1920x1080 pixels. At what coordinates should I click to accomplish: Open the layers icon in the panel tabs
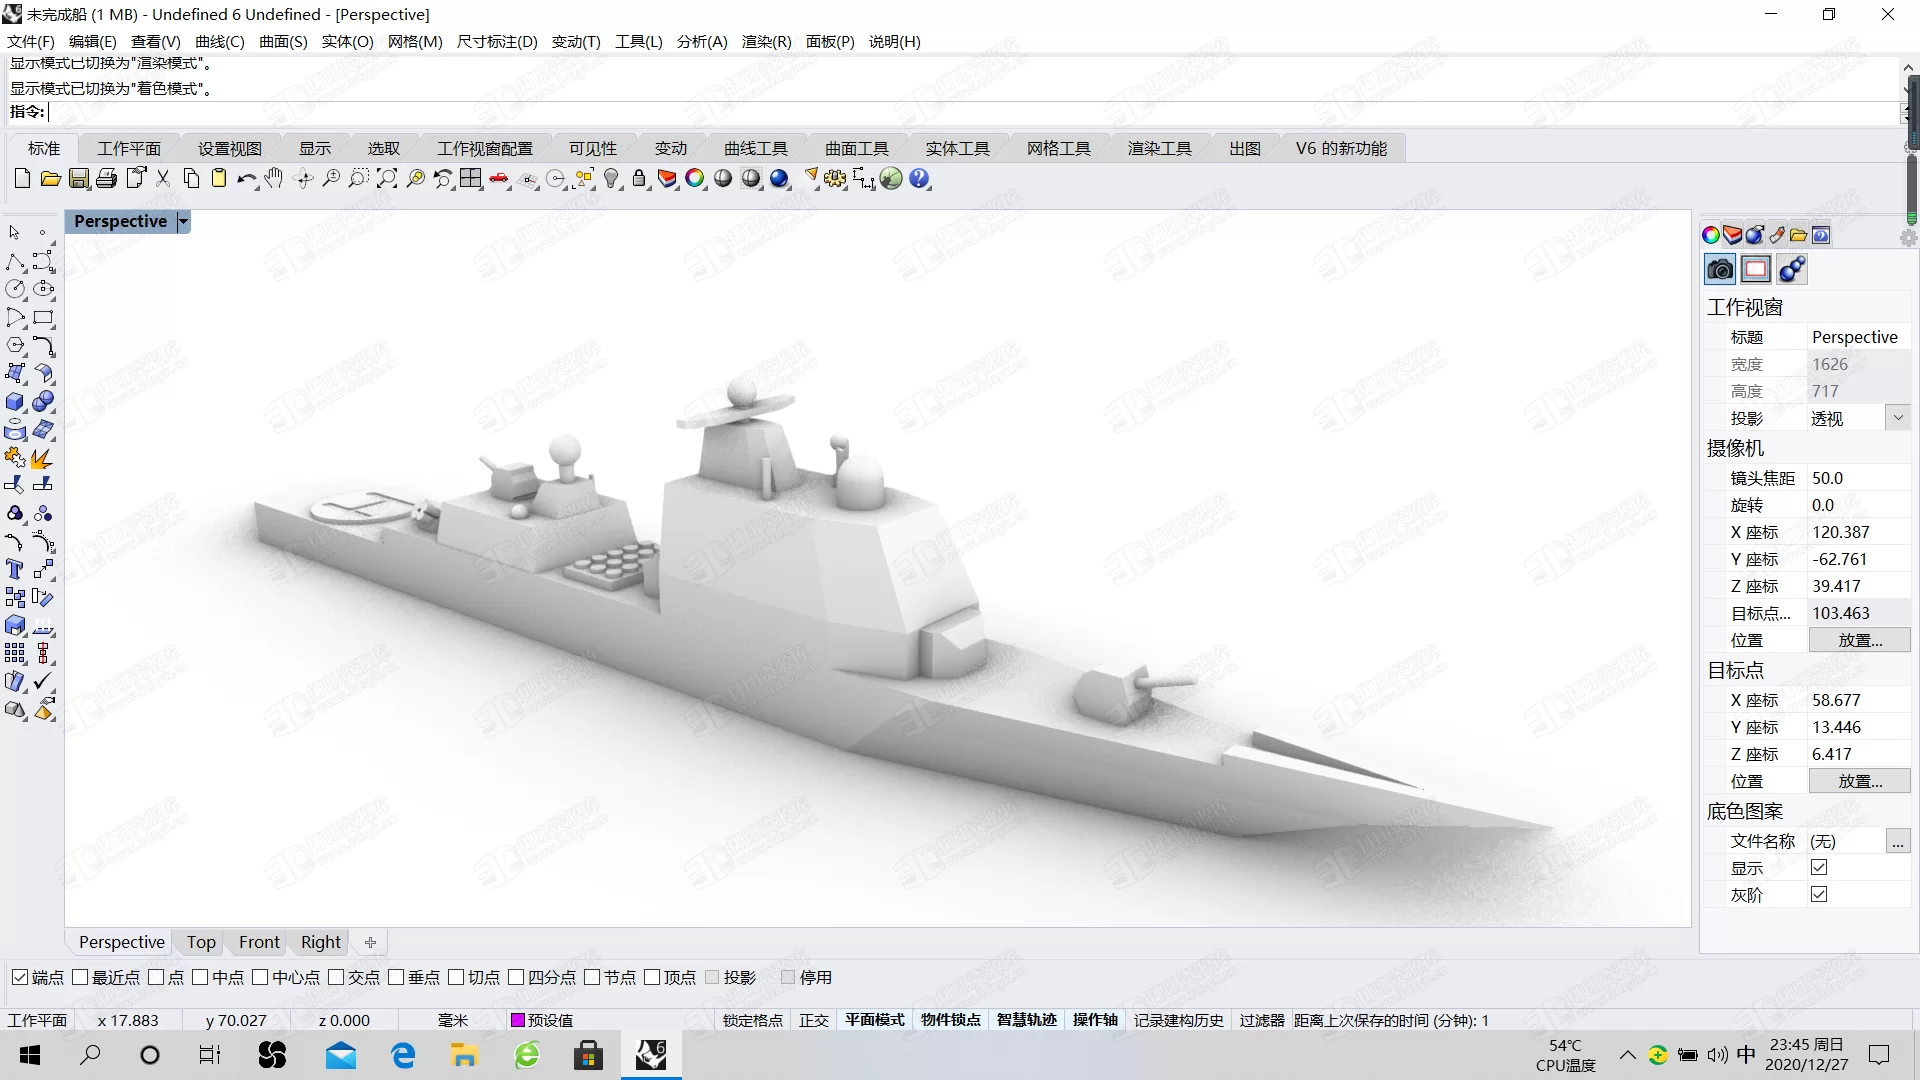tap(1732, 235)
